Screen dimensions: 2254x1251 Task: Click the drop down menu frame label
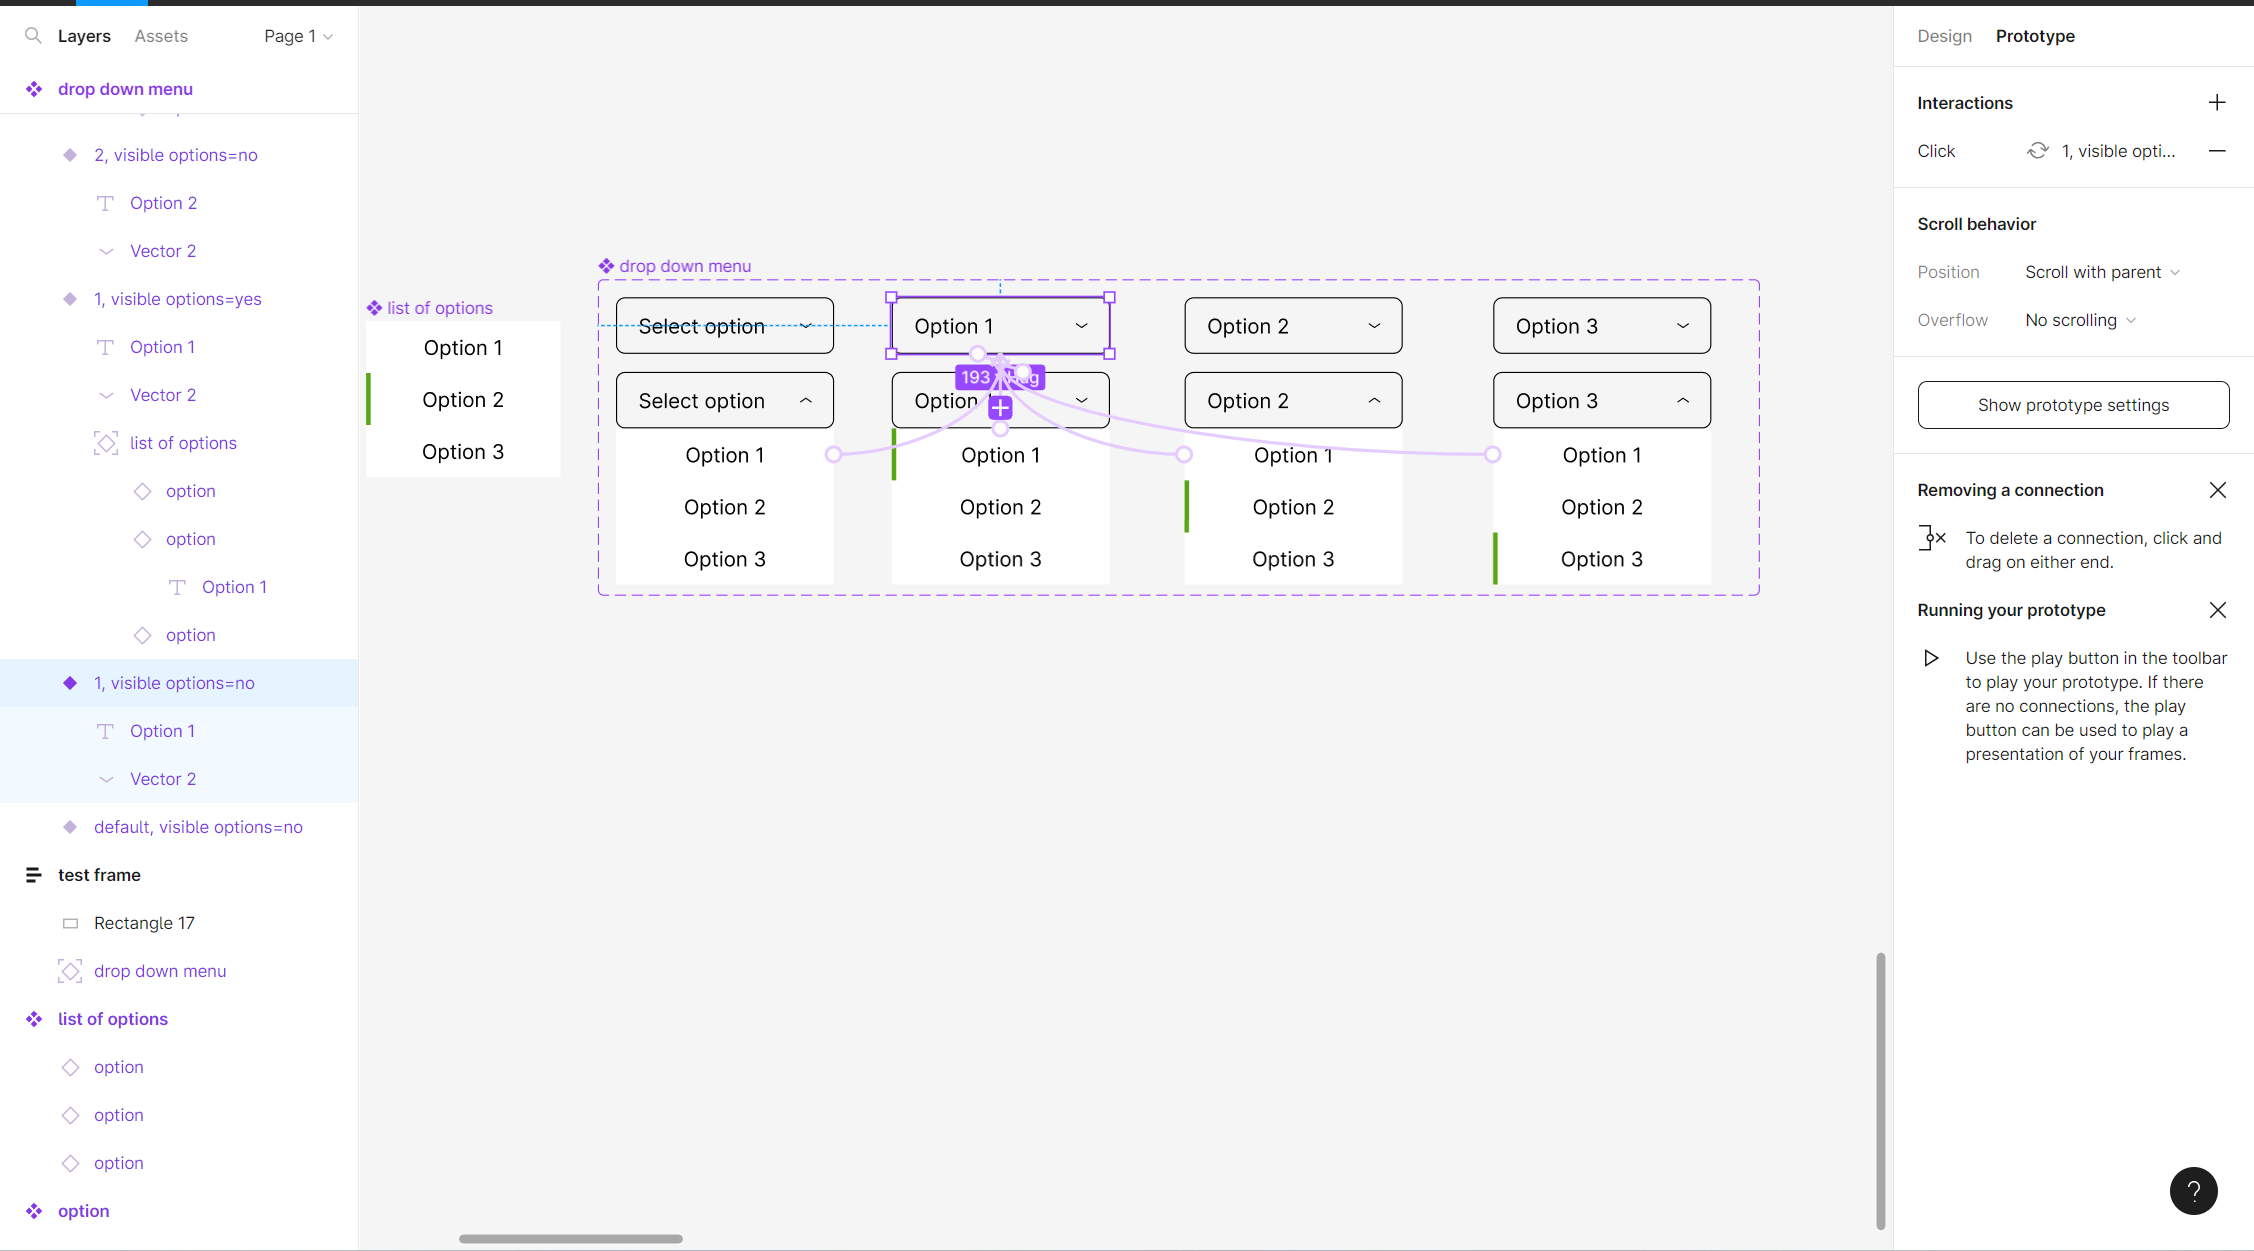click(x=684, y=265)
